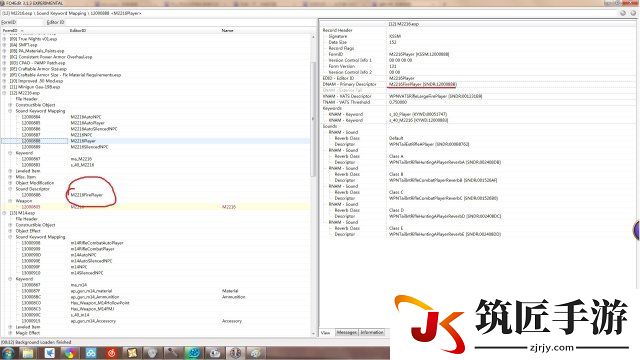The width and height of the screenshot is (640, 360).
Task: Click the FormID search input field
Action: (29, 22)
